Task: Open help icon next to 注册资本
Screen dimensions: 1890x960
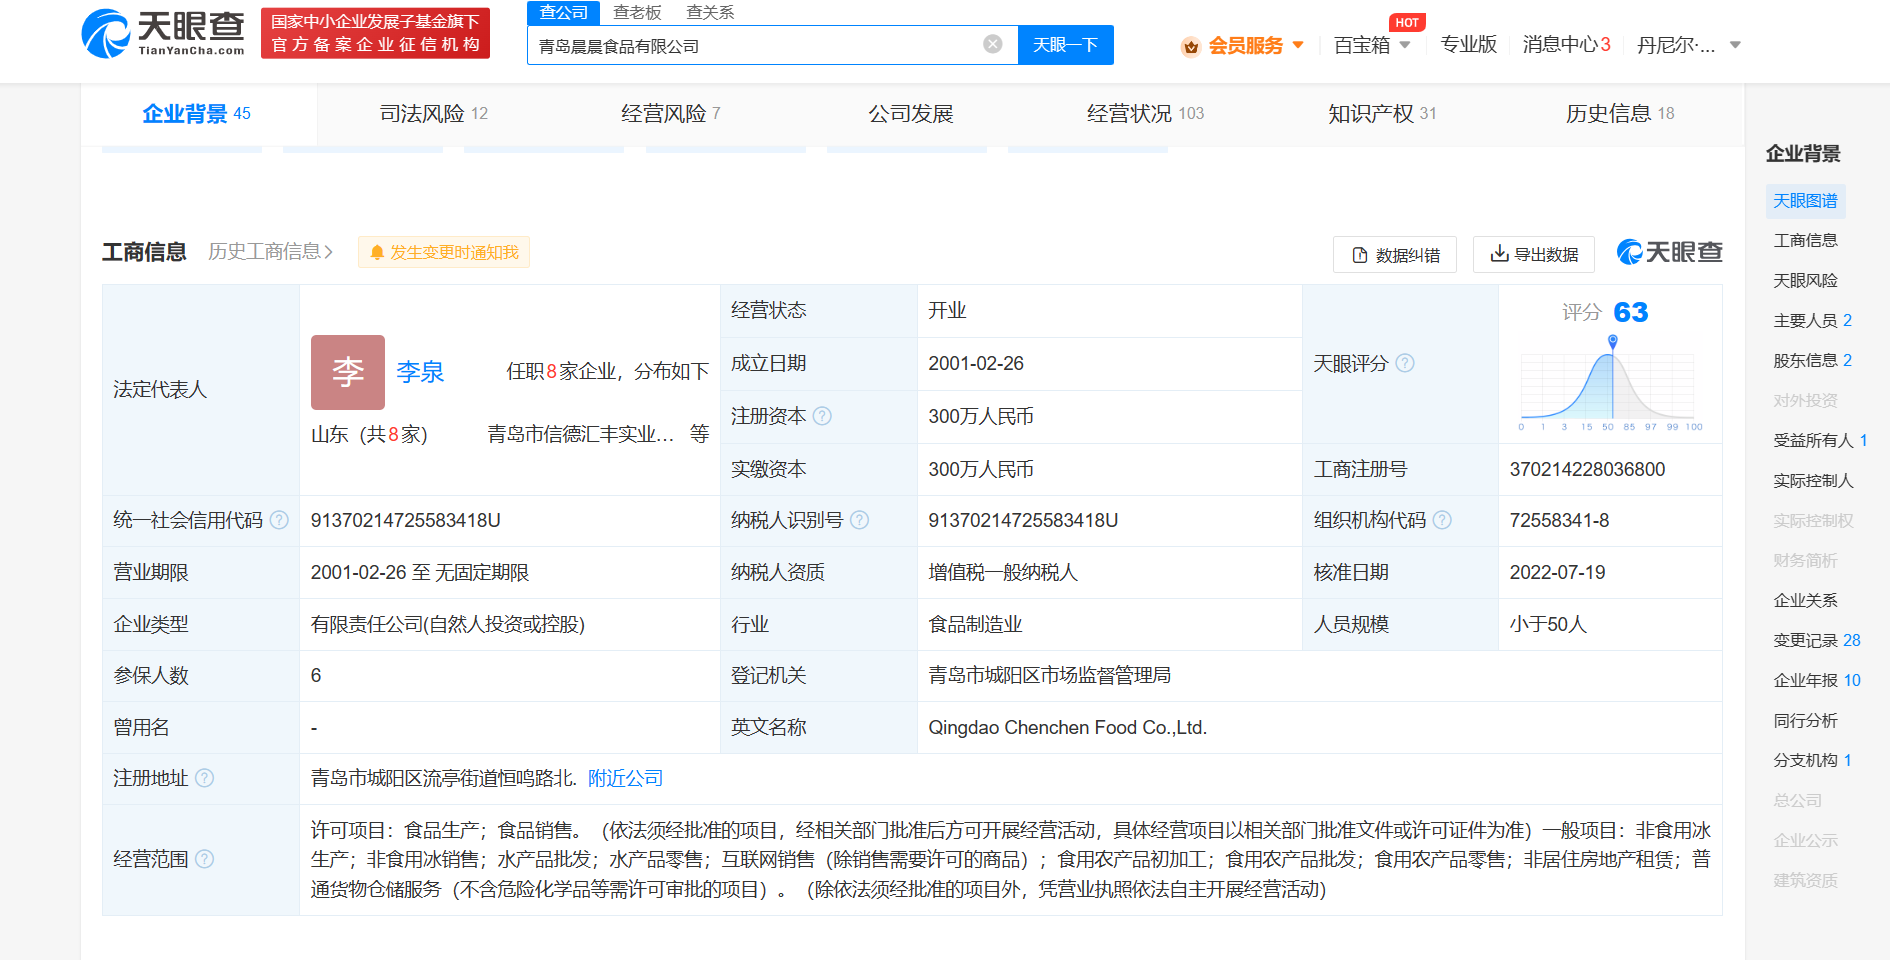Action: coord(822,416)
